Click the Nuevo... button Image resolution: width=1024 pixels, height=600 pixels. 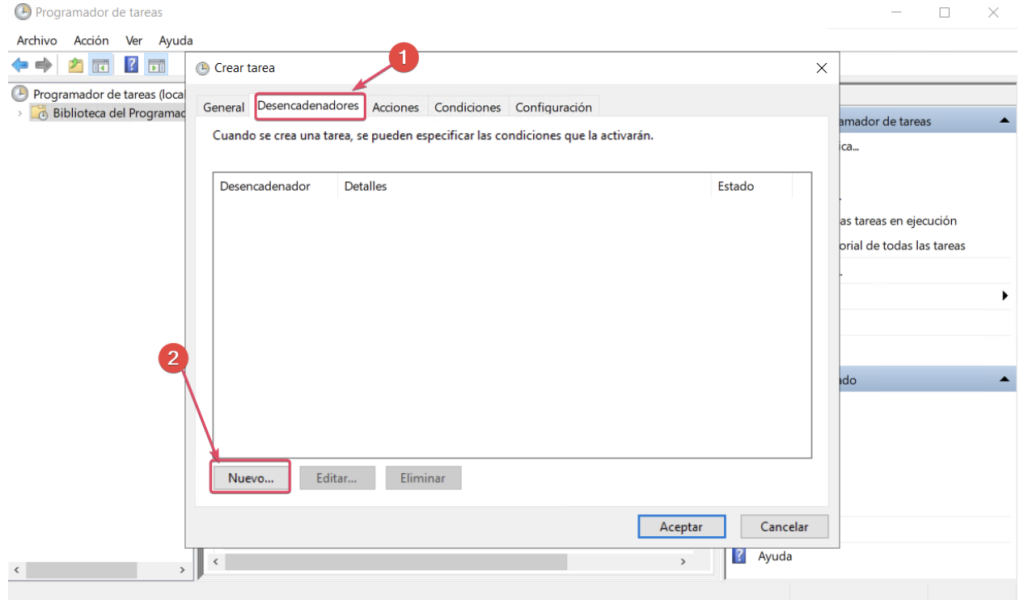(x=250, y=478)
